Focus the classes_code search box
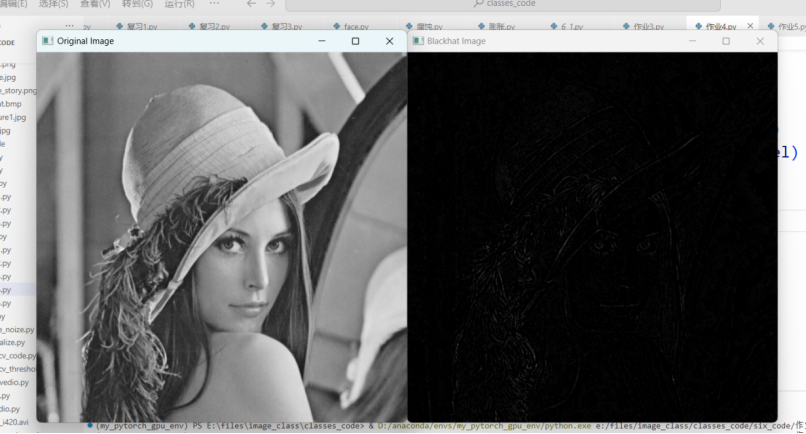 tap(503, 5)
